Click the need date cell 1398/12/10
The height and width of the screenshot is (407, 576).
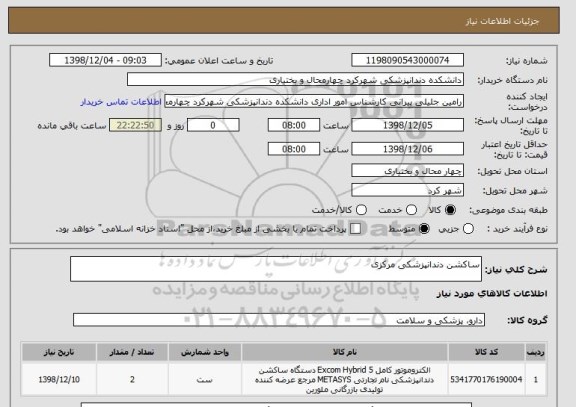point(59,379)
